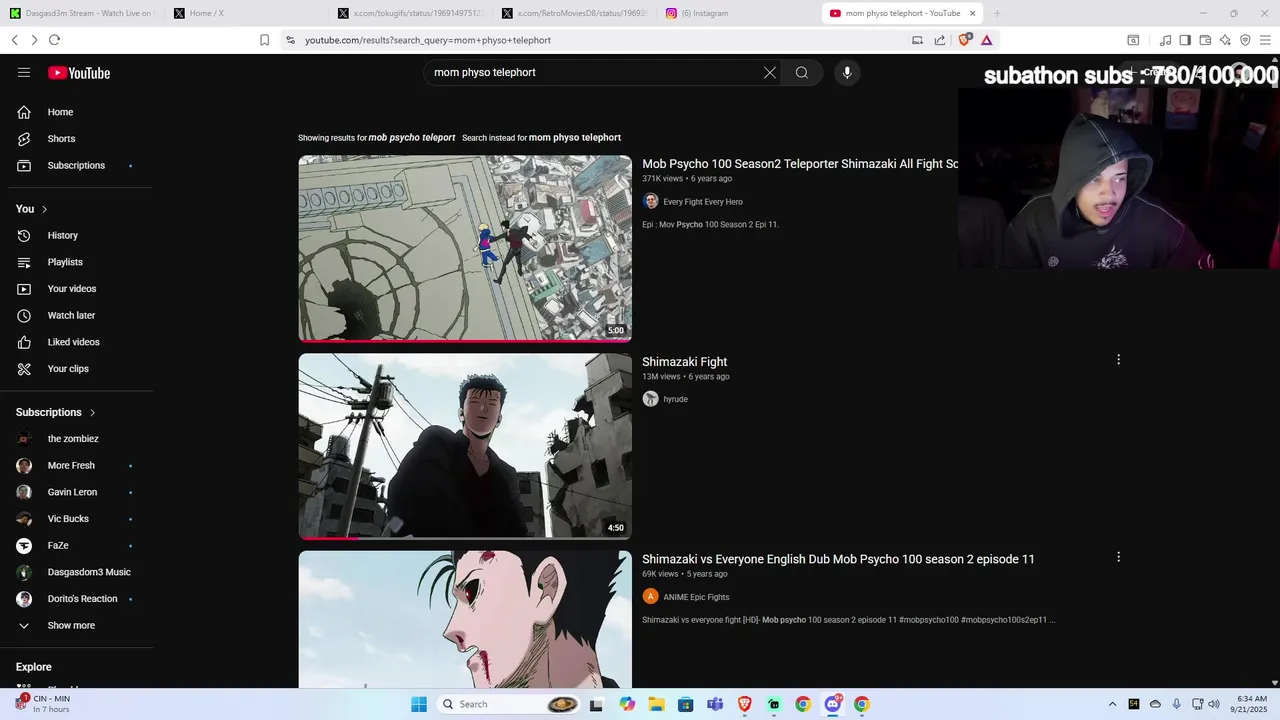Screen dimensions: 1280x720
Task: Open more options for Shimazaki vs Everyone video
Action: point(1118,557)
